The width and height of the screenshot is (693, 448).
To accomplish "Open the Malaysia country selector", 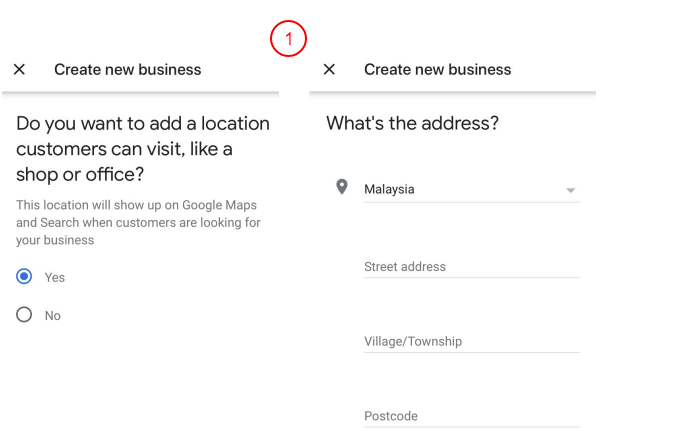I will pyautogui.click(x=460, y=189).
